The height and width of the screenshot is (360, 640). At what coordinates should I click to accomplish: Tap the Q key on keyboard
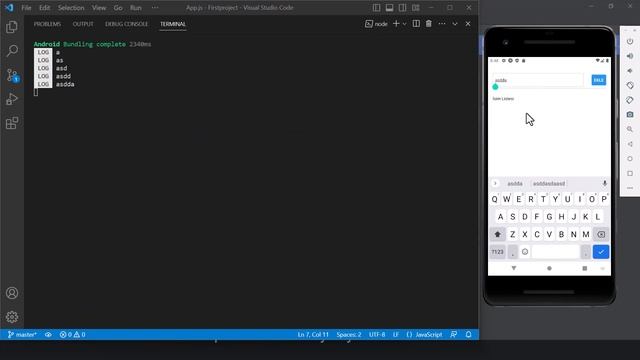494,199
